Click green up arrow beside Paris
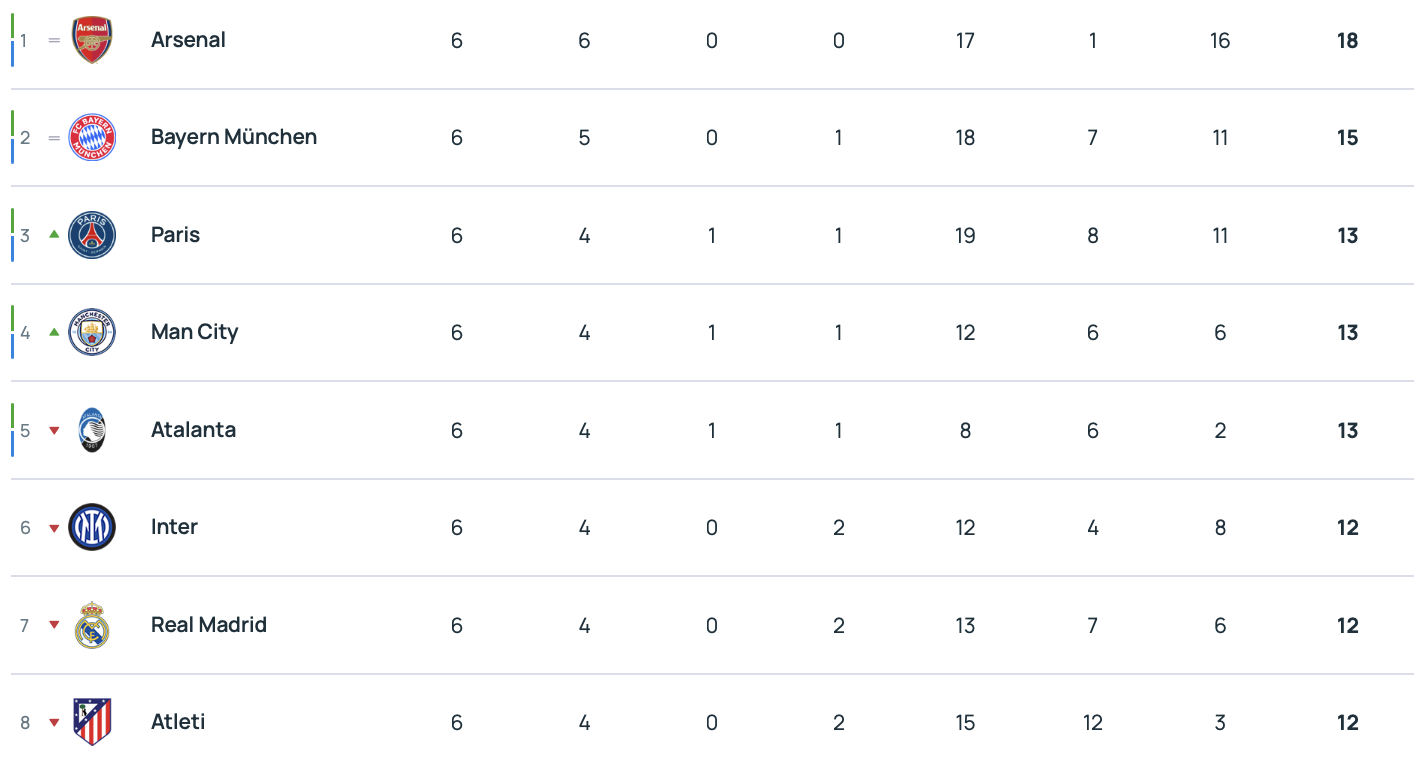The image size is (1414, 762). tap(54, 235)
